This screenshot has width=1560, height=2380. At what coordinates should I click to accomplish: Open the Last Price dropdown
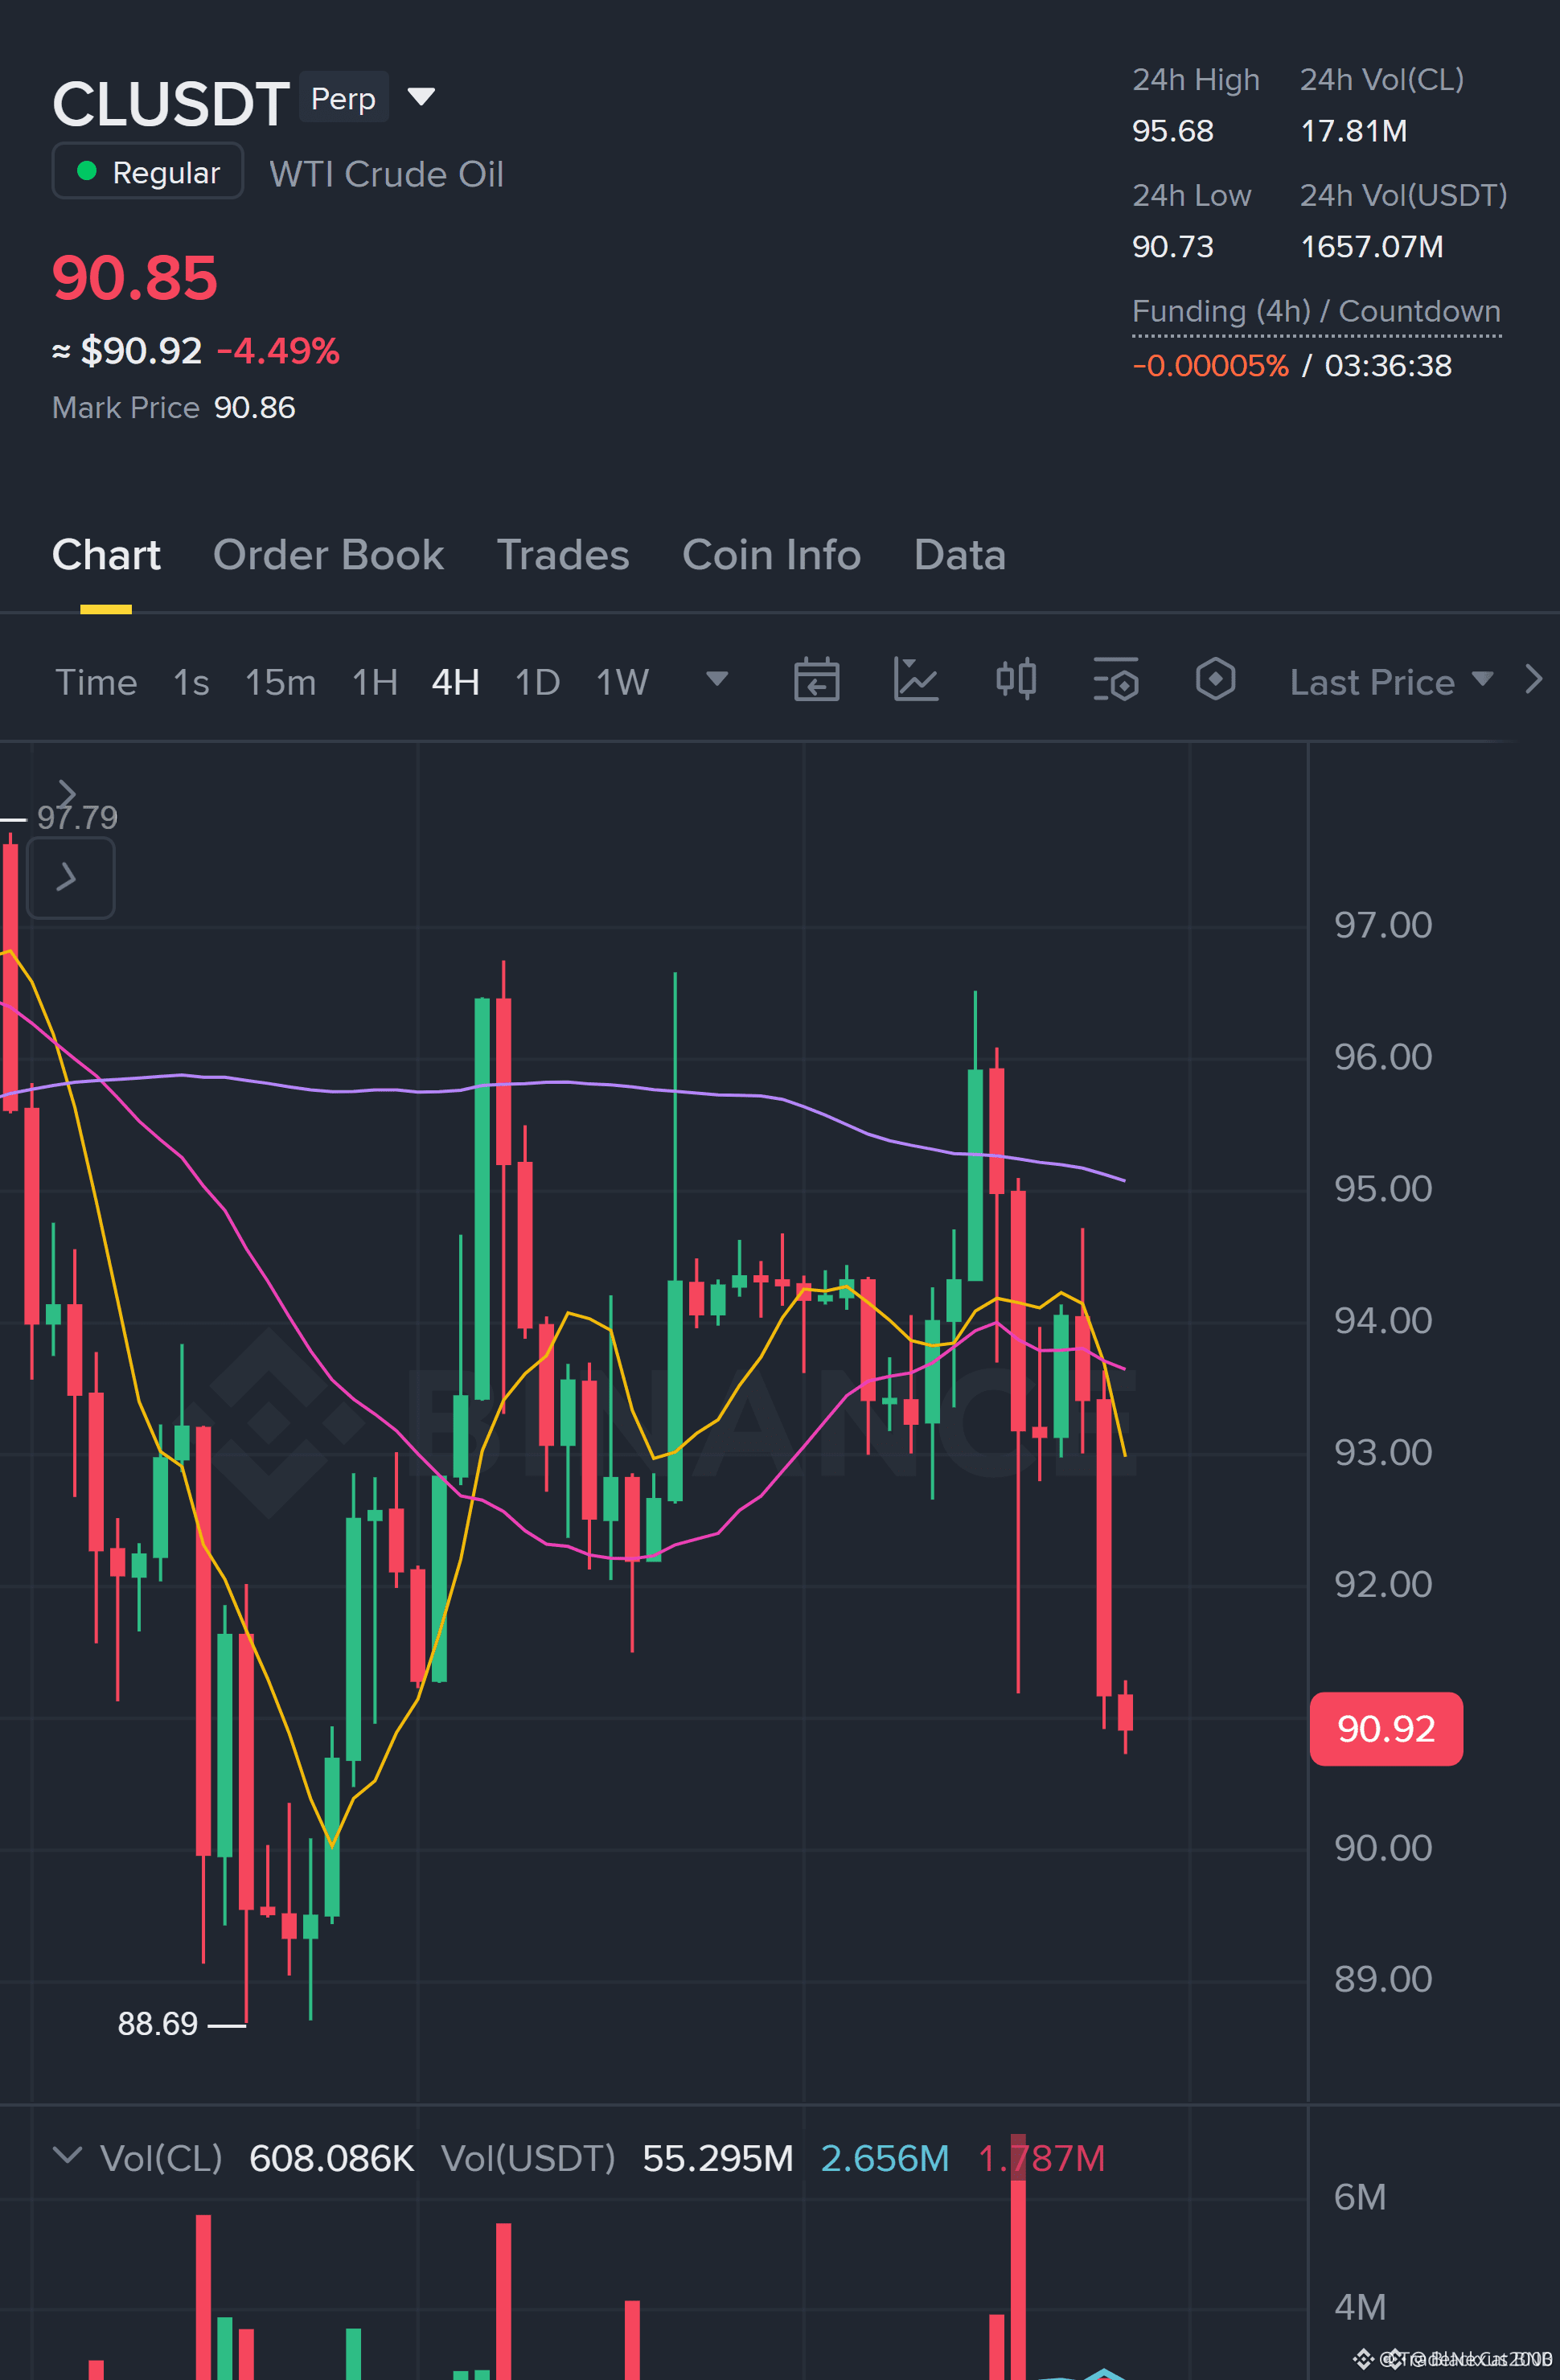[x=1391, y=682]
